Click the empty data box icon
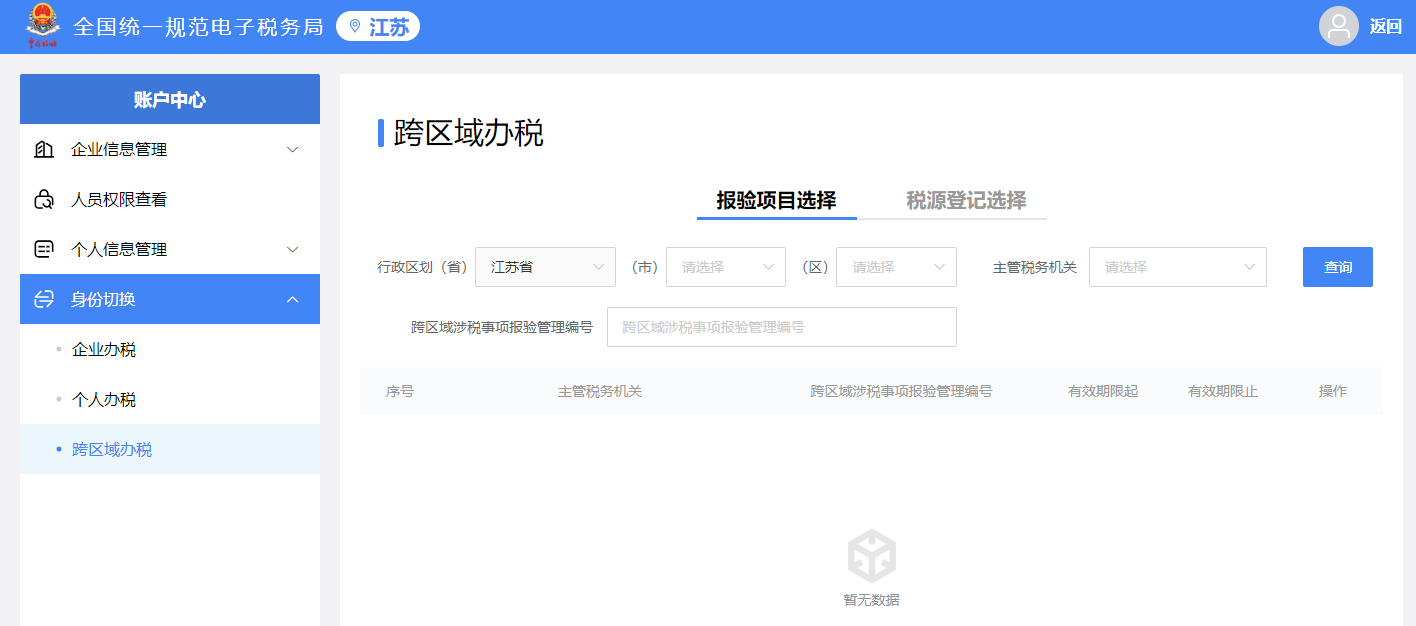Screen dimensions: 1416x626 coord(871,556)
